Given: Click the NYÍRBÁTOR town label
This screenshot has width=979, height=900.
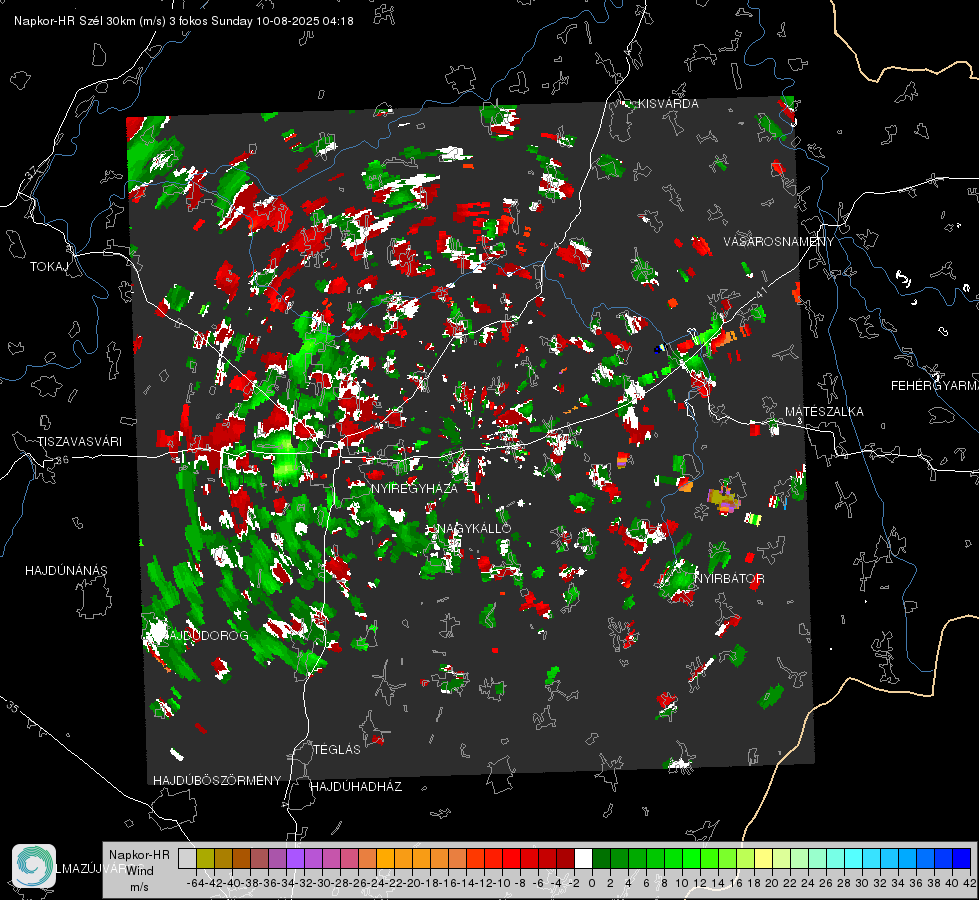Looking at the screenshot, I should [x=729, y=579].
